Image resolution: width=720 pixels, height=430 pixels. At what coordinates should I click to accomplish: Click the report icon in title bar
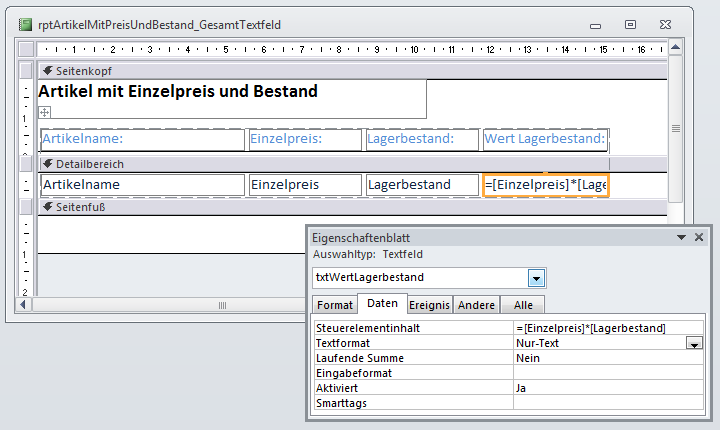click(22, 24)
